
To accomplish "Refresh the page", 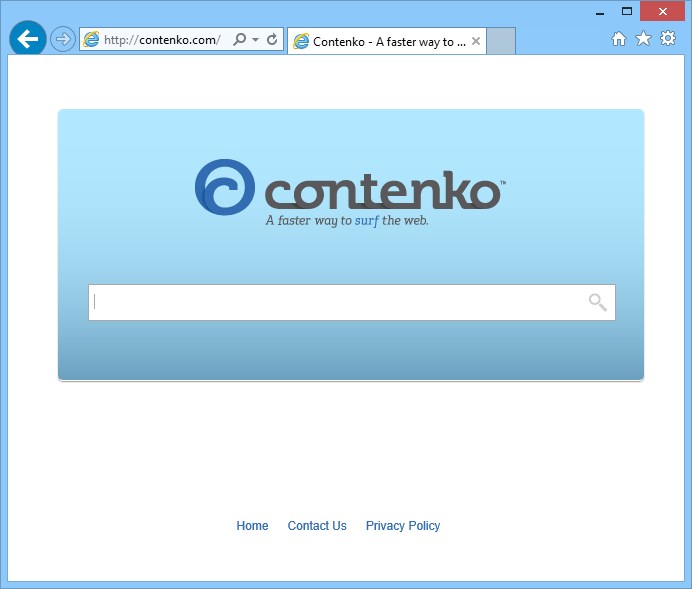I will (x=272, y=39).
